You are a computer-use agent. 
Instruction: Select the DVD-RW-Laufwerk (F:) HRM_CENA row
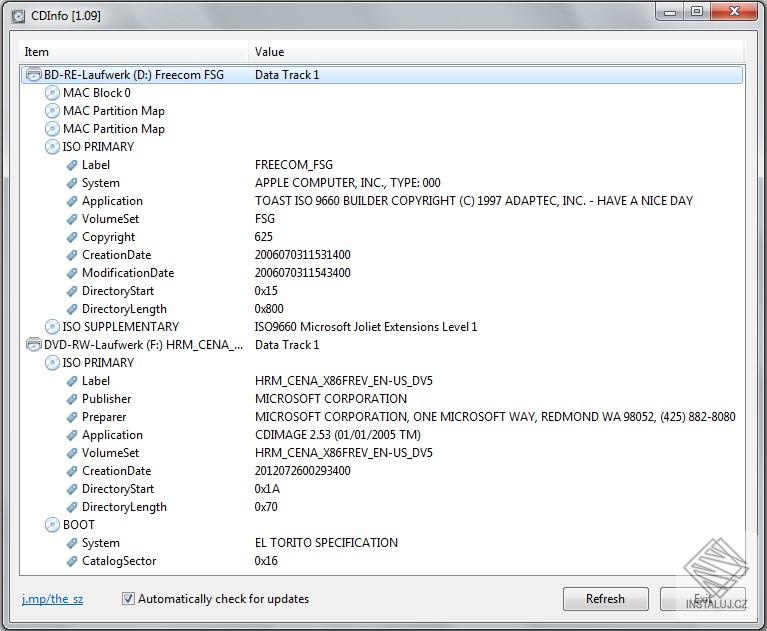pyautogui.click(x=382, y=345)
